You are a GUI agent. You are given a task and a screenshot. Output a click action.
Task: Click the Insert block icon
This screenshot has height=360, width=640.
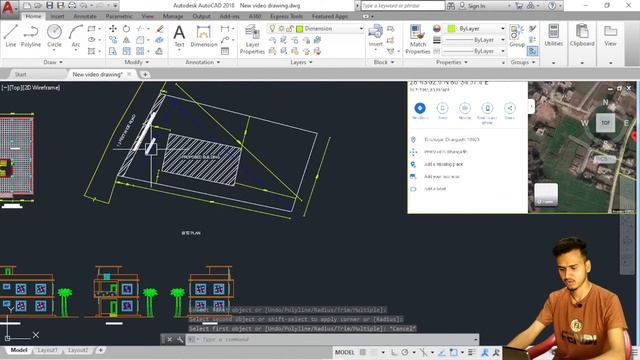point(376,36)
